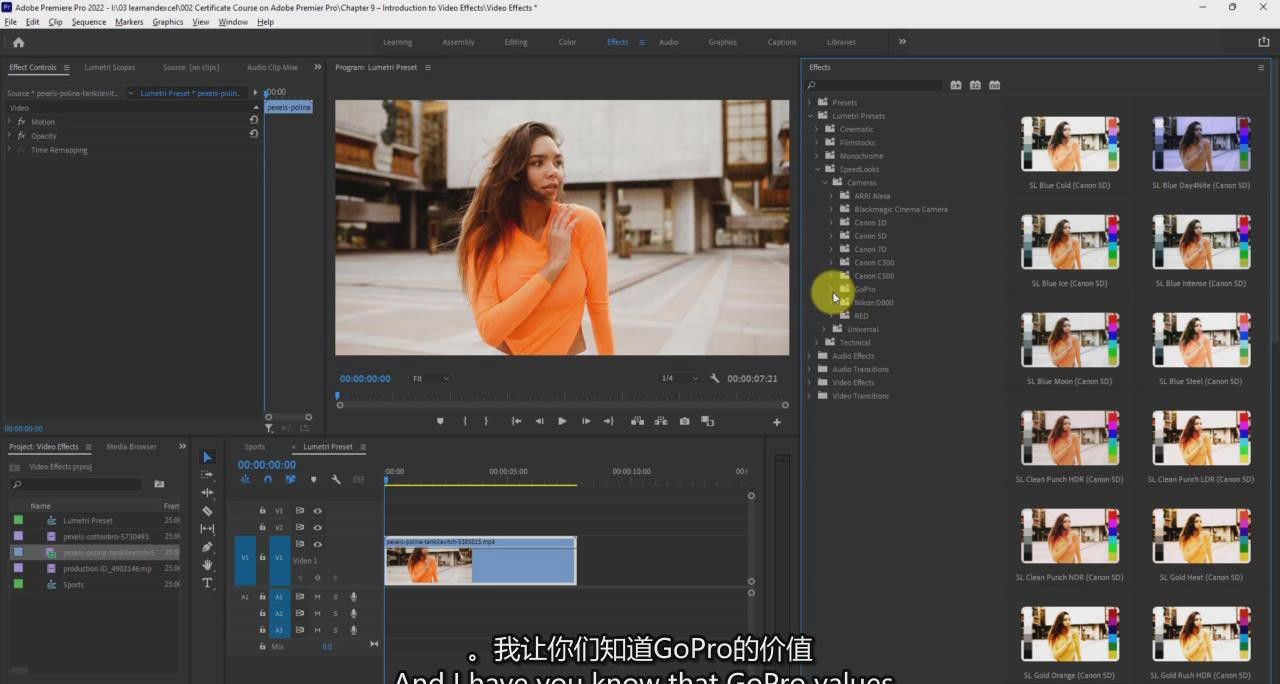Reset the Motion effect
1280x684 pixels.
(x=254, y=121)
